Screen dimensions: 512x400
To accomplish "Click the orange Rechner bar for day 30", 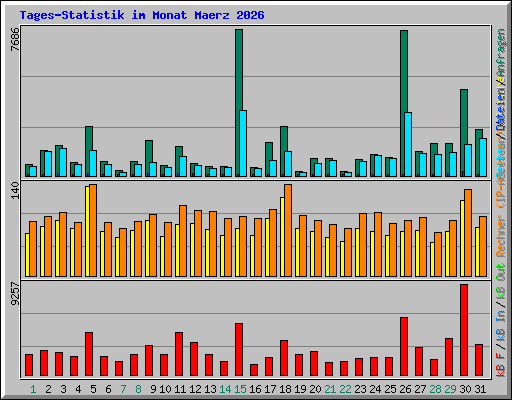I will click(468, 233).
